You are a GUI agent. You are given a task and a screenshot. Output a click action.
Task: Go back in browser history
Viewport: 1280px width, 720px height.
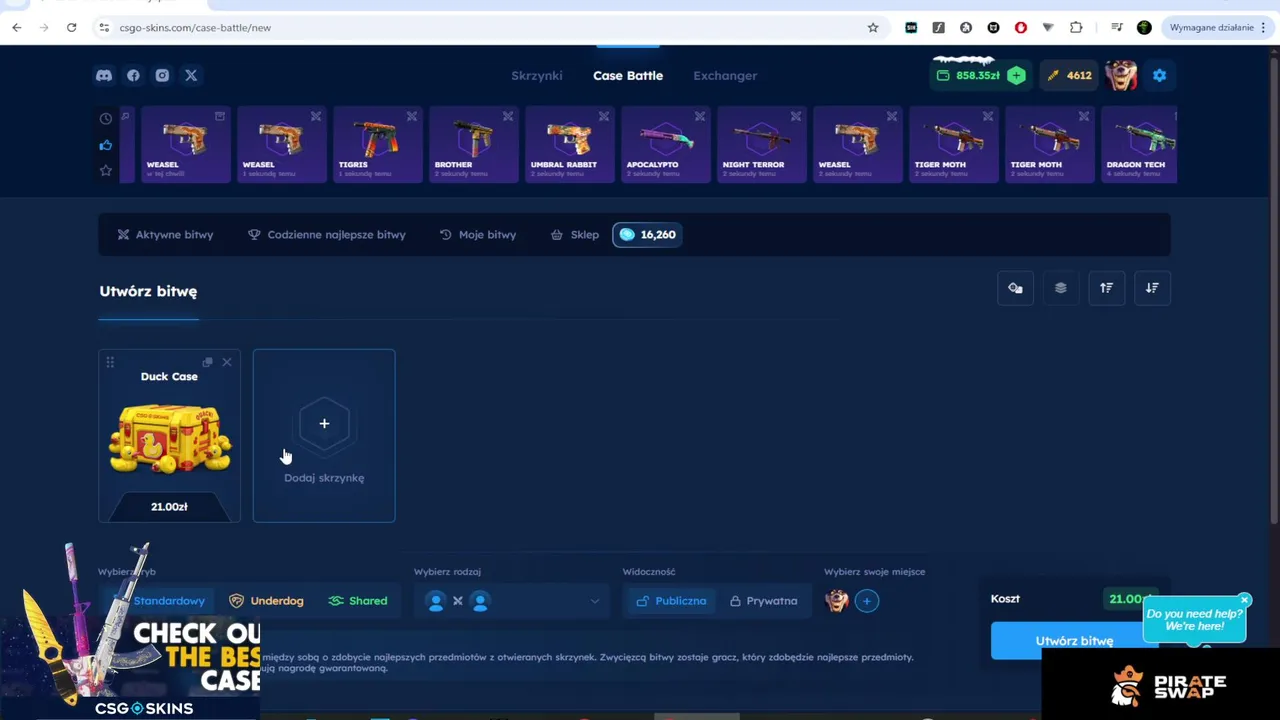pyautogui.click(x=17, y=27)
